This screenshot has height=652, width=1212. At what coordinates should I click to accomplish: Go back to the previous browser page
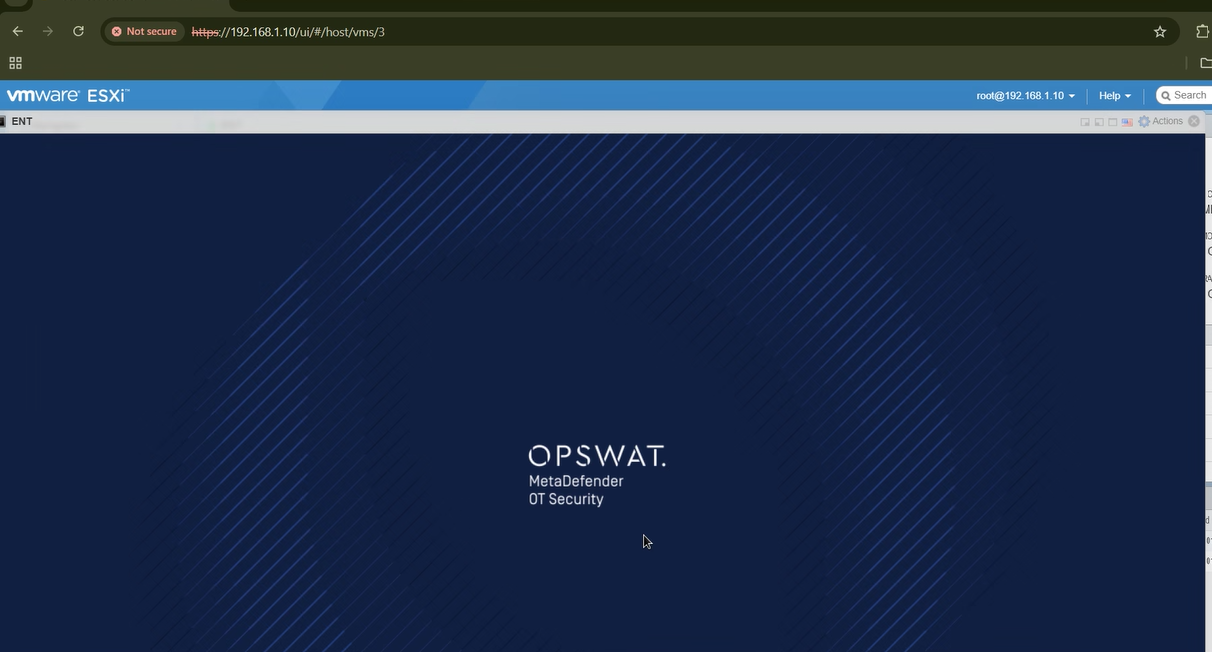[17, 31]
